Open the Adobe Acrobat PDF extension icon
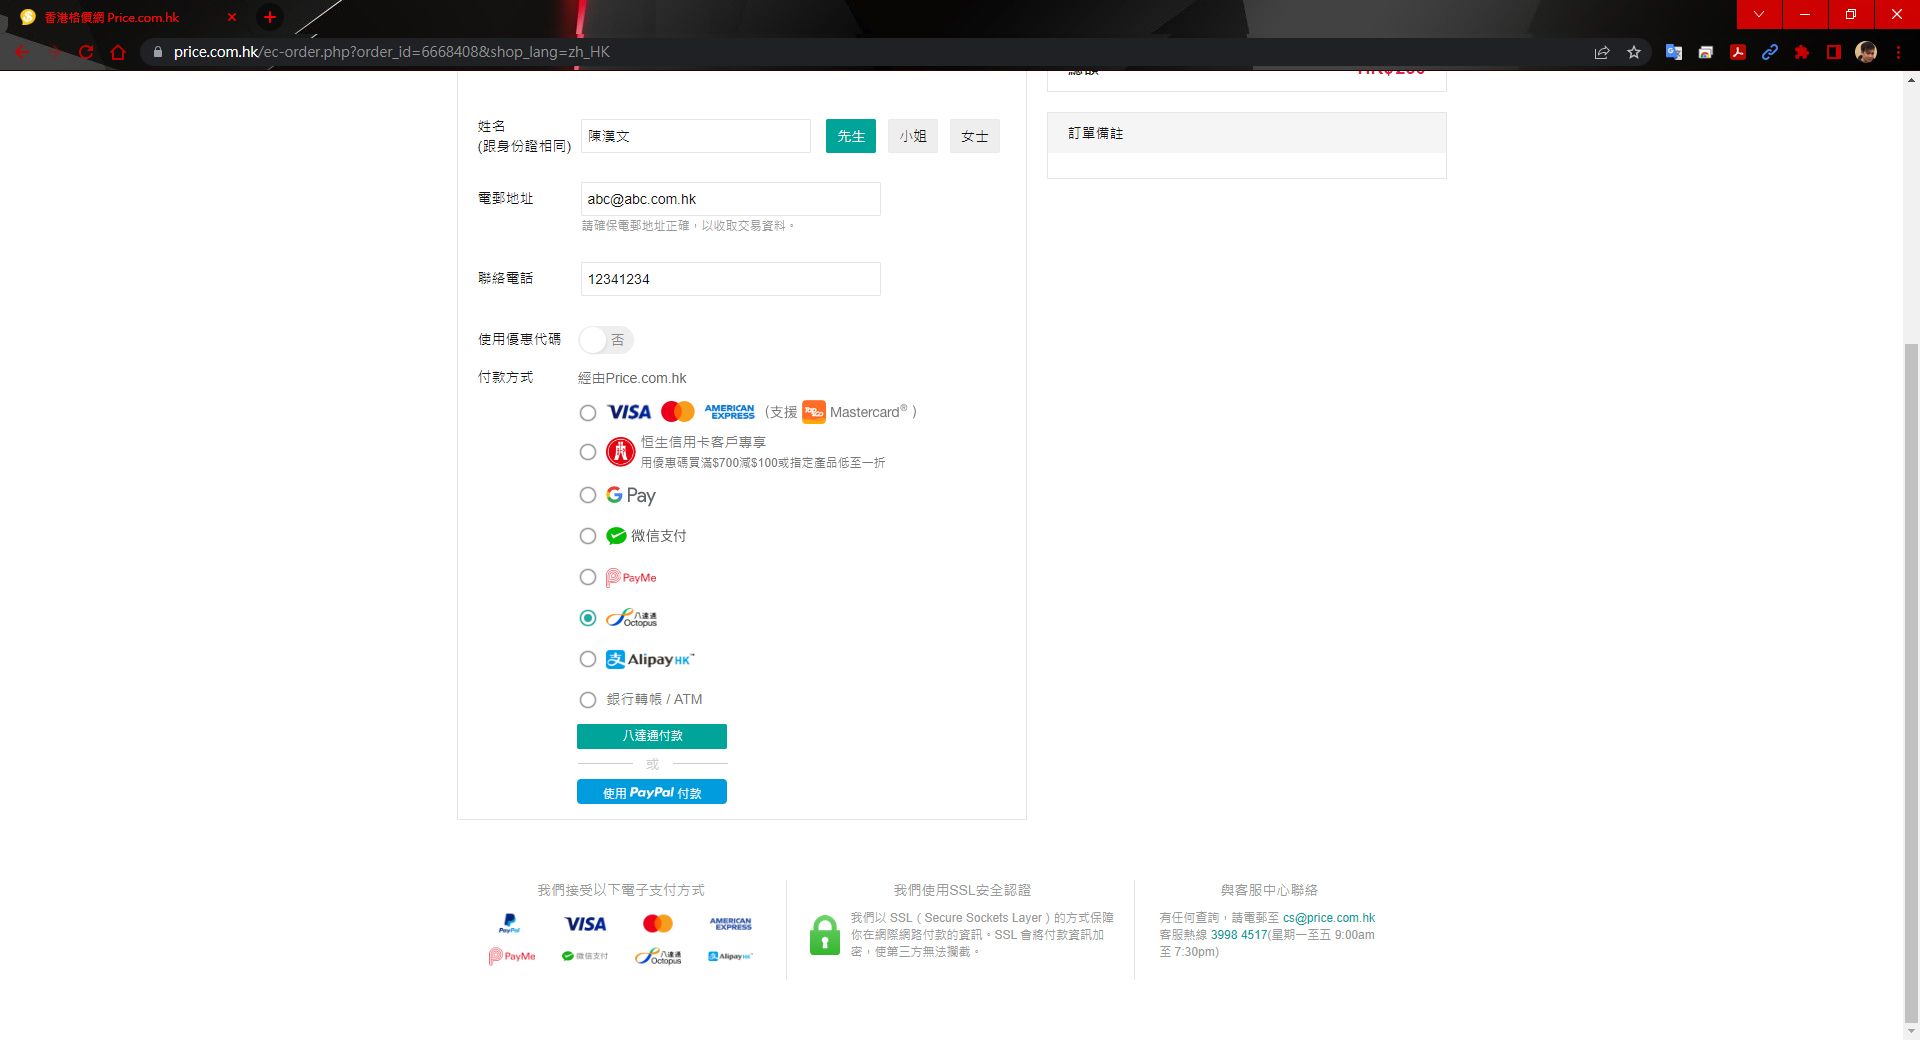 [x=1738, y=52]
